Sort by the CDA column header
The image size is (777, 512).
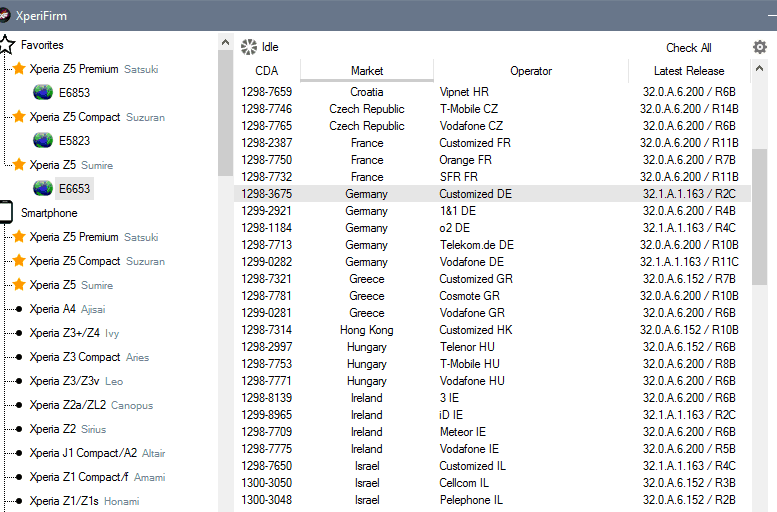pyautogui.click(x=267, y=71)
